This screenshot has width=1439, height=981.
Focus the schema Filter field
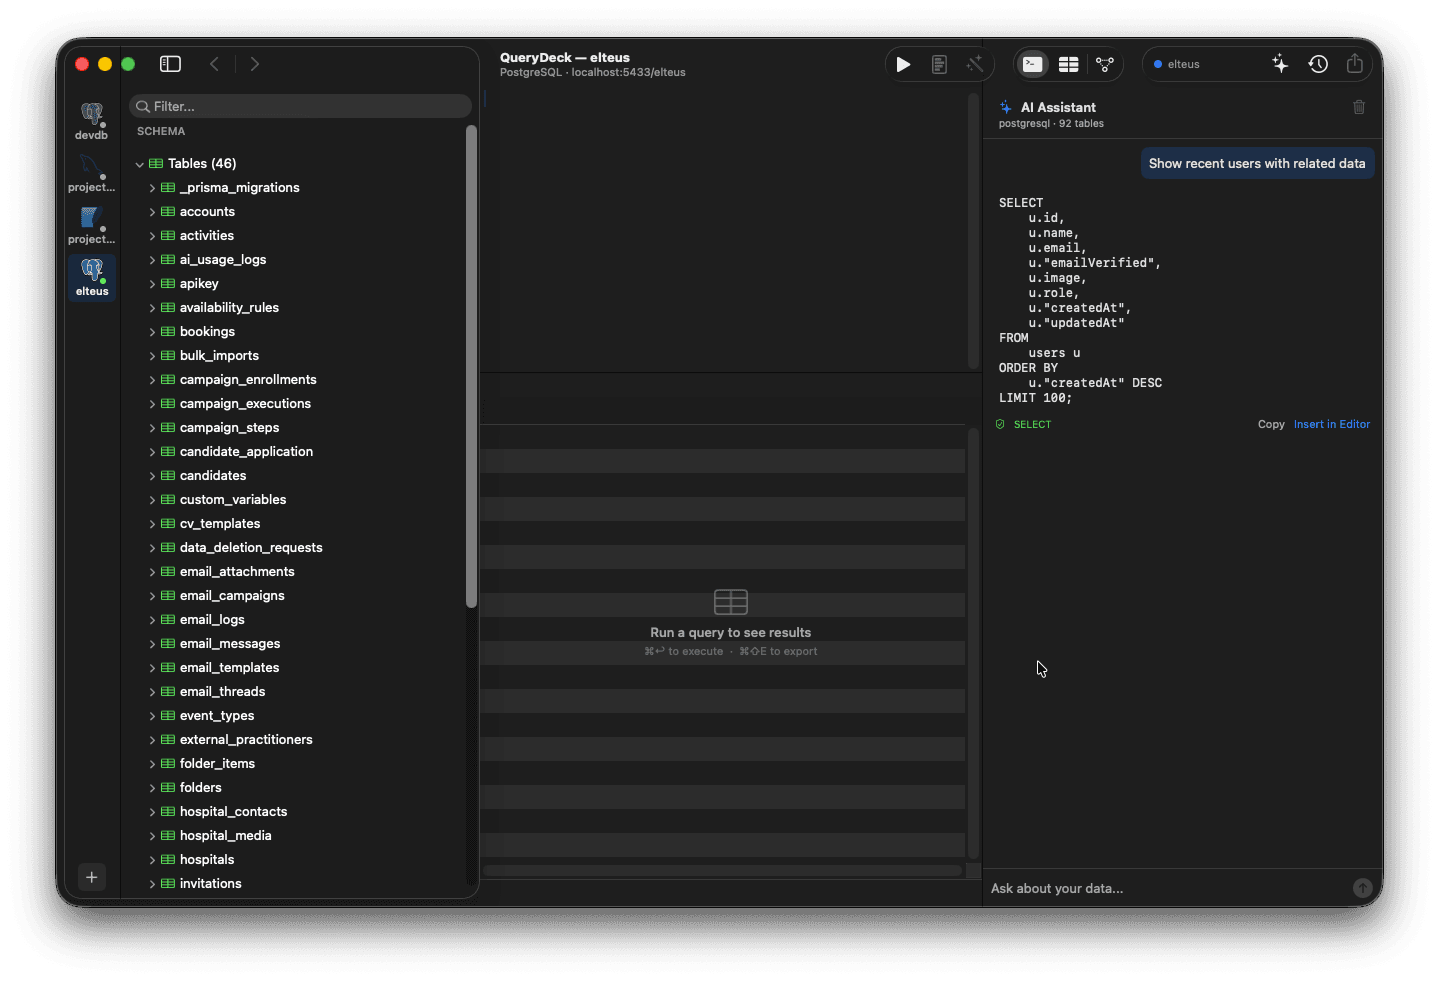[300, 106]
